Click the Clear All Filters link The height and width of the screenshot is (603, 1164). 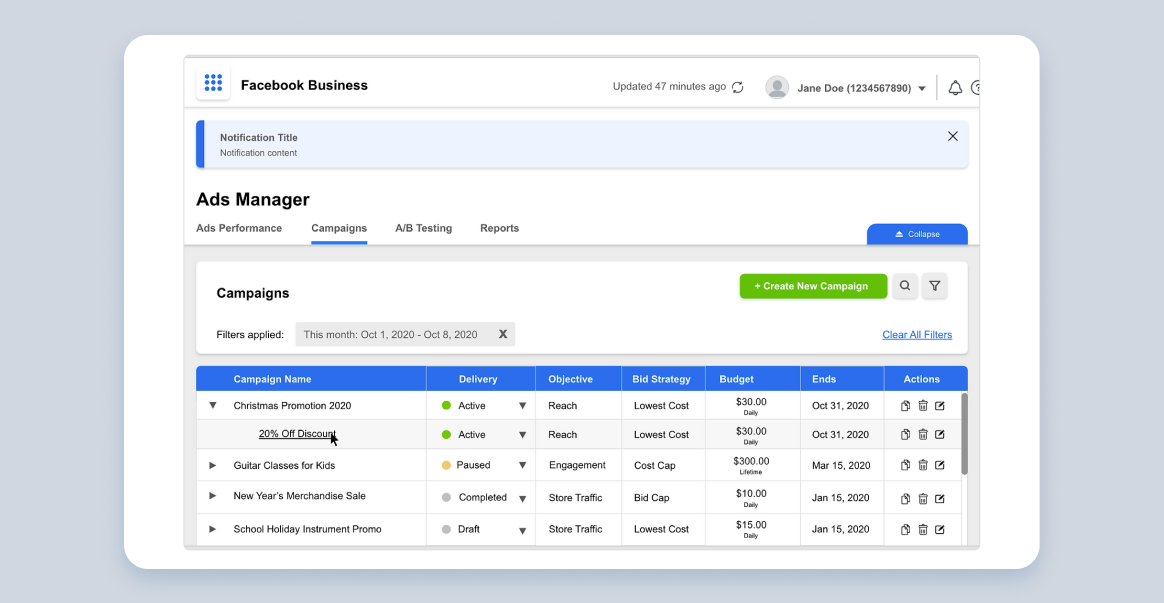917,335
